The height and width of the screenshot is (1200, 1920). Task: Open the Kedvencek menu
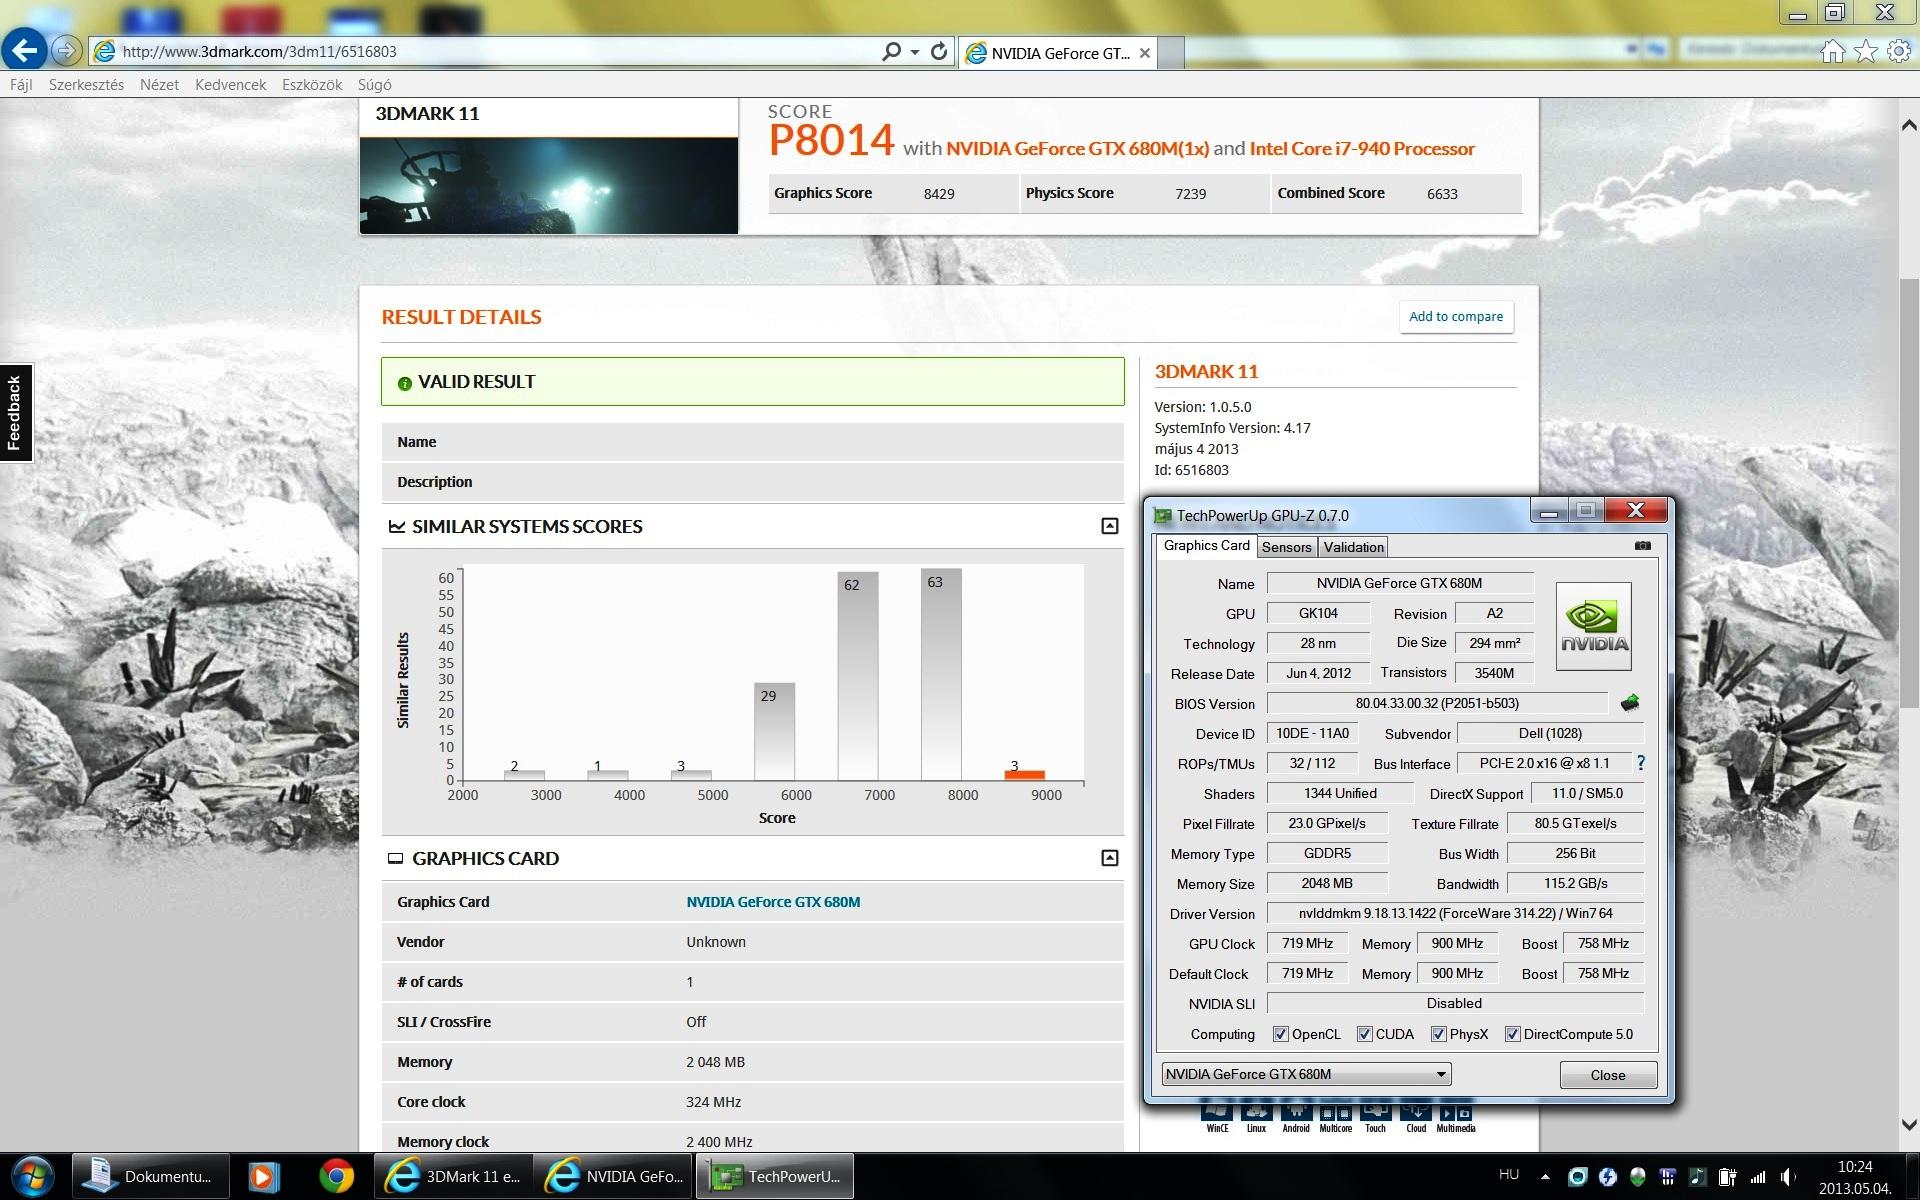230,85
